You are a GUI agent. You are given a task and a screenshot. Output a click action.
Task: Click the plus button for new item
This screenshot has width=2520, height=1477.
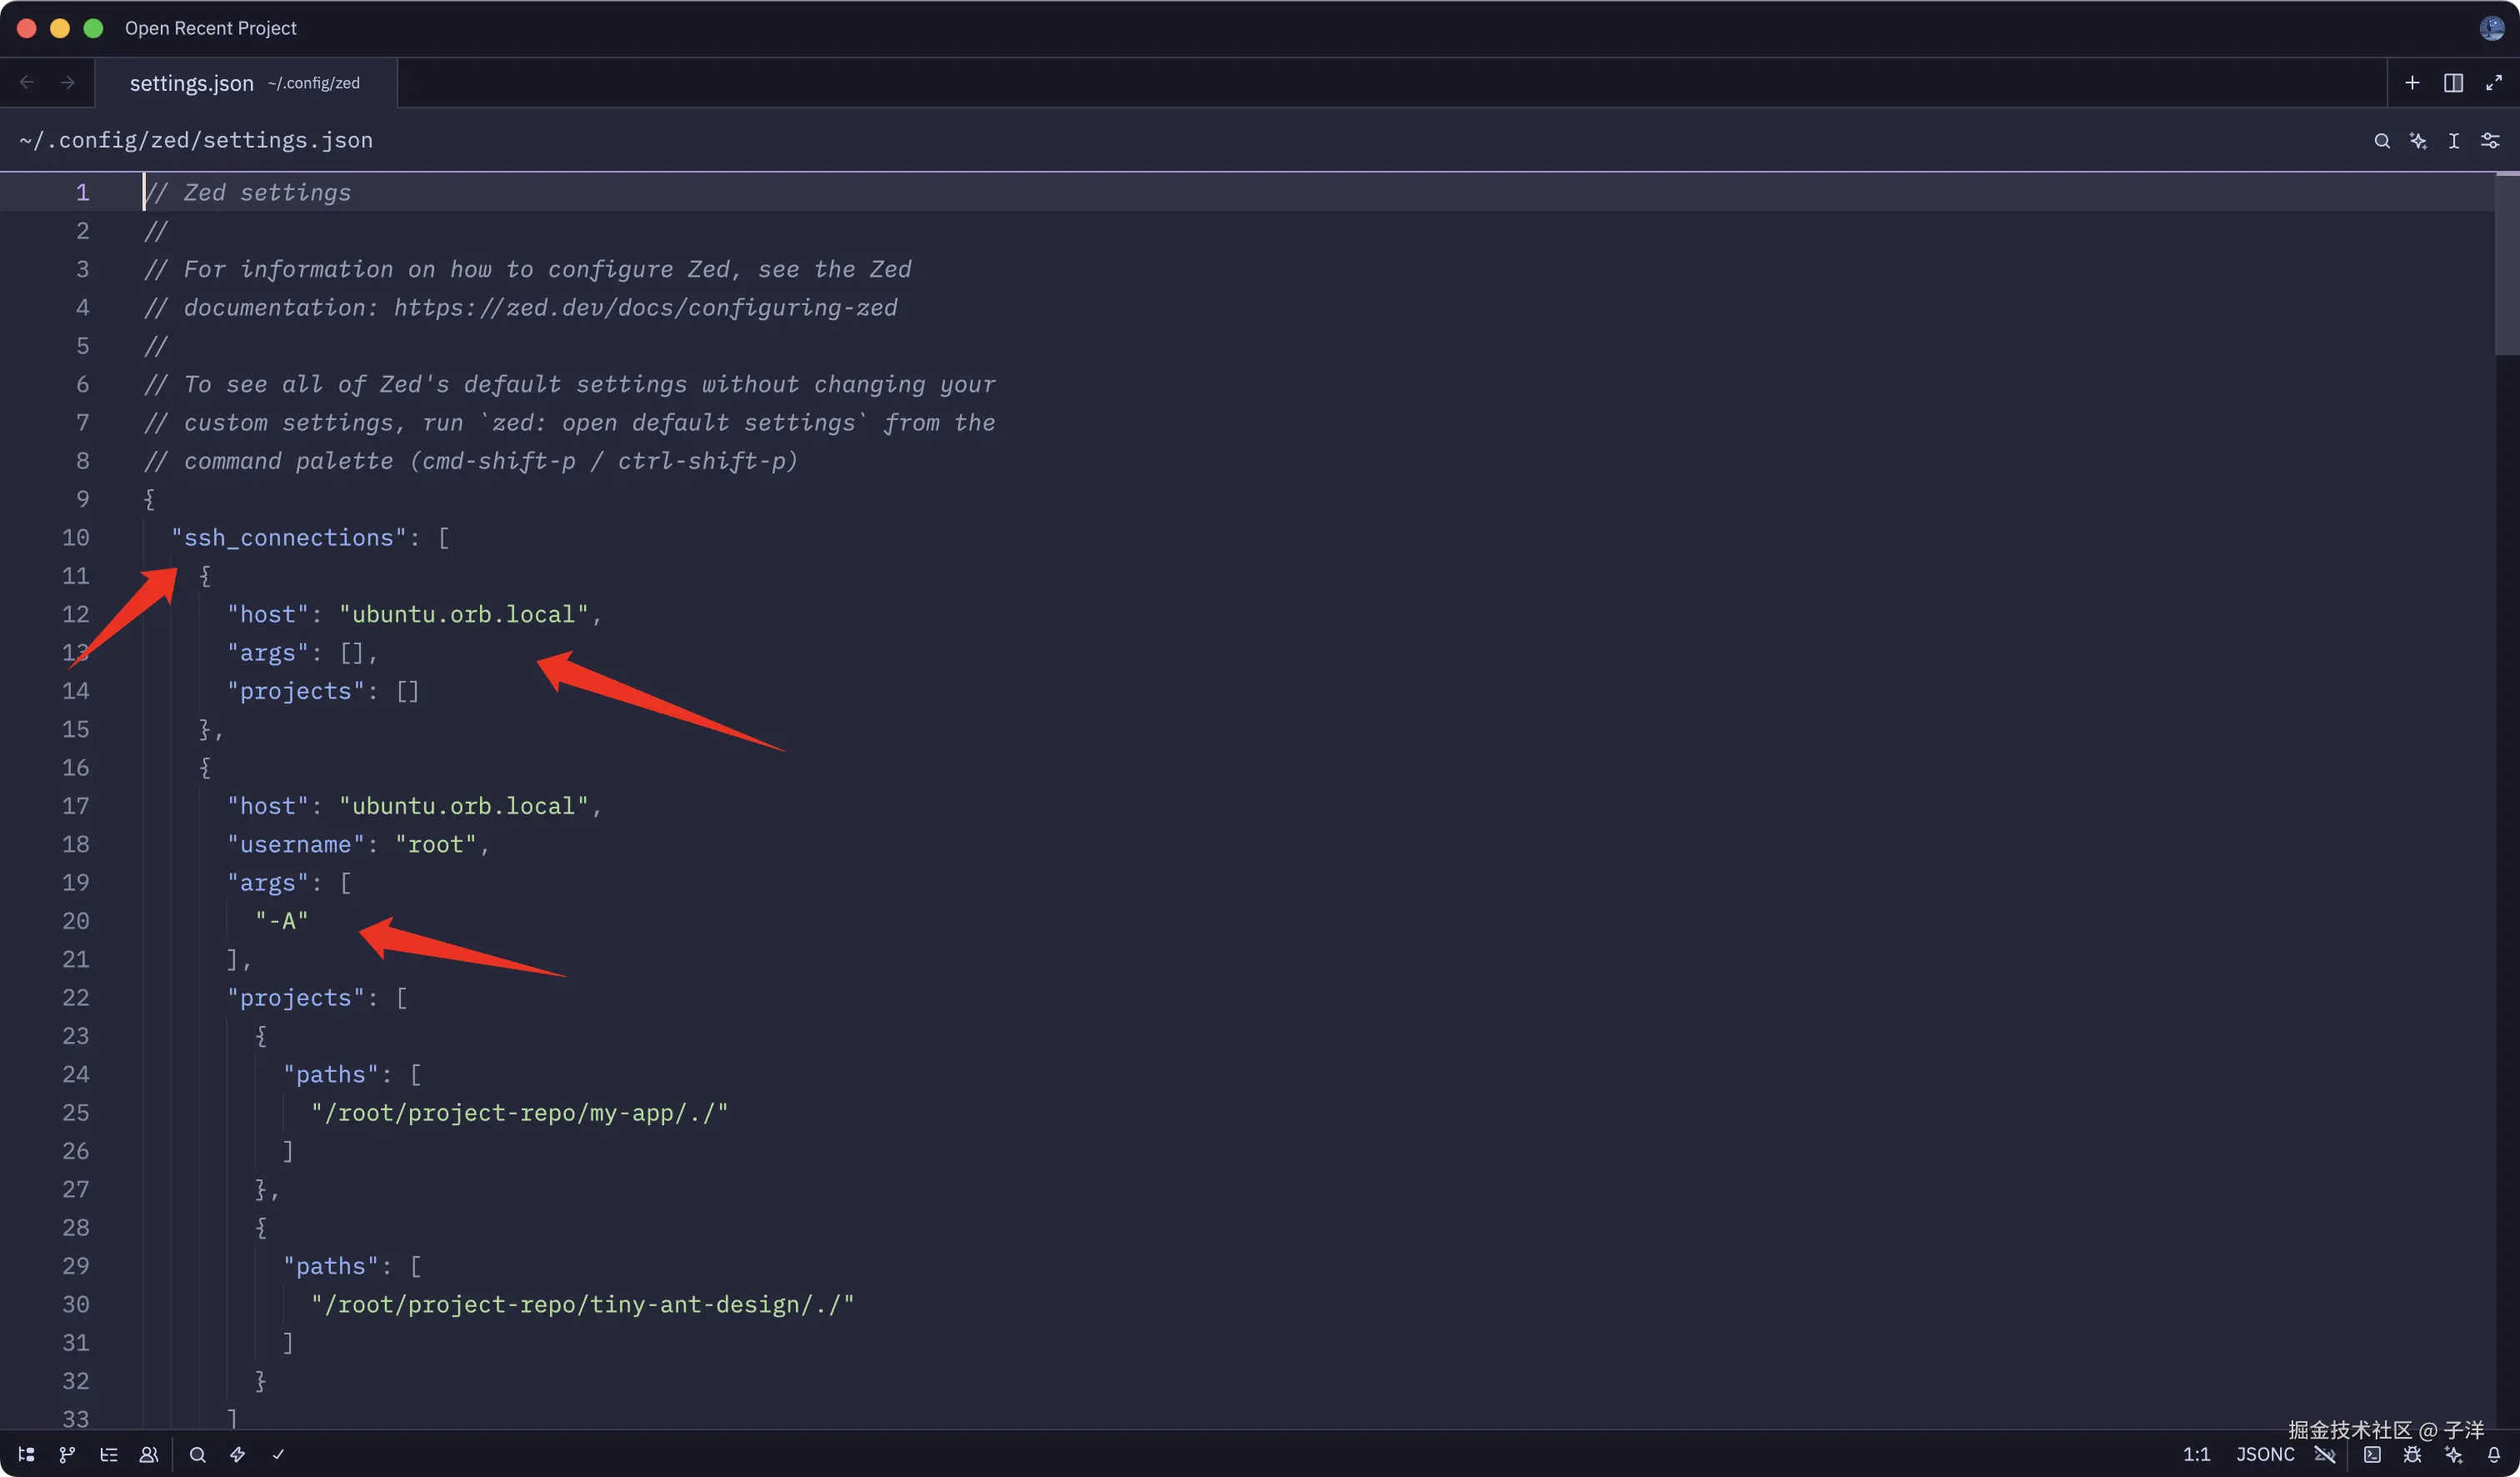tap(2412, 83)
